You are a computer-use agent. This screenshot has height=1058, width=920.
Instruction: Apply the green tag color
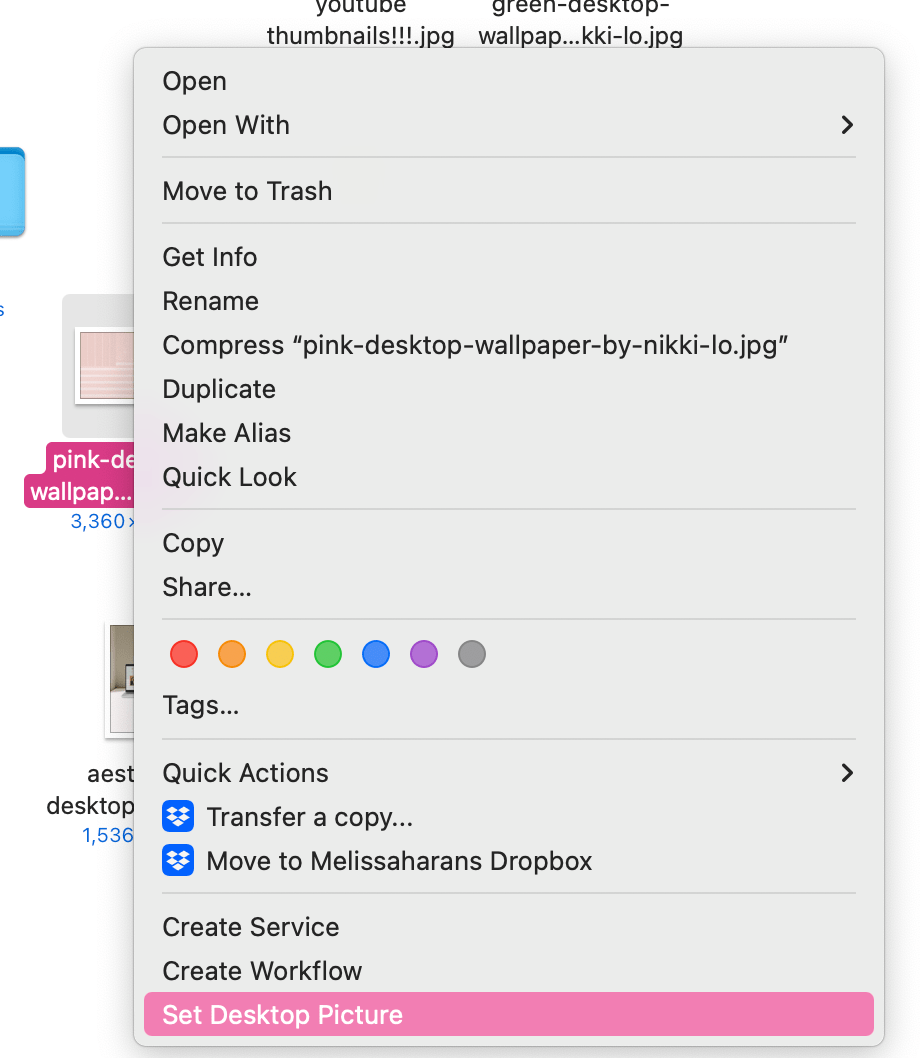327,654
